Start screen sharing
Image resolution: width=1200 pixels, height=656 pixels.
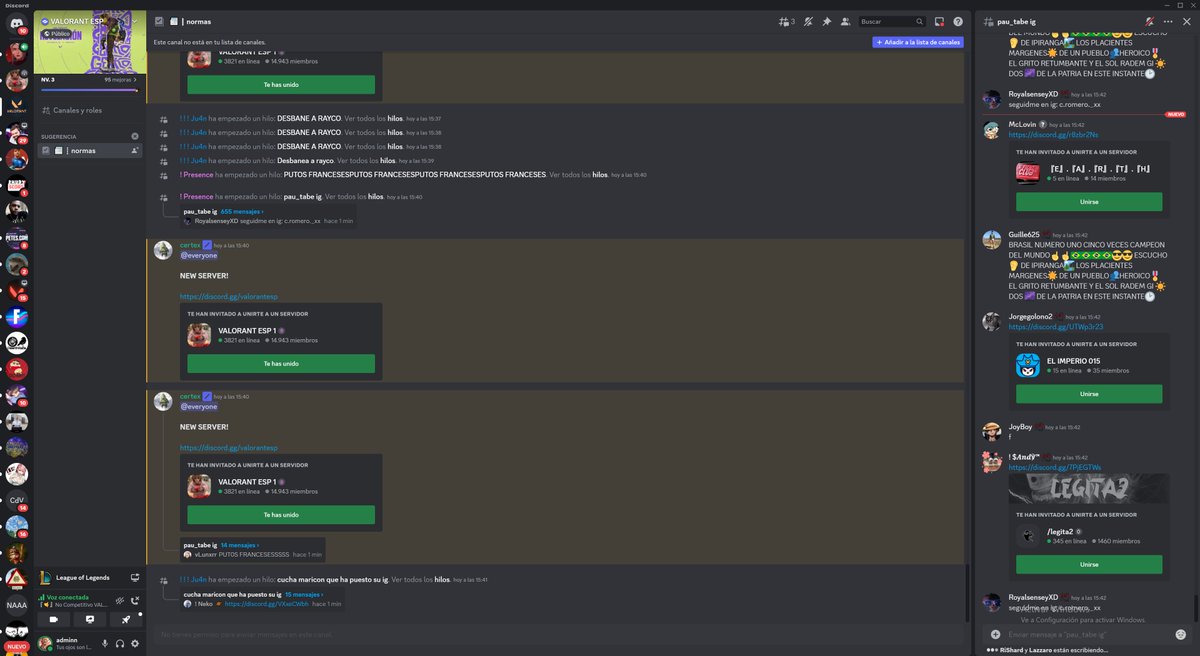[90, 620]
